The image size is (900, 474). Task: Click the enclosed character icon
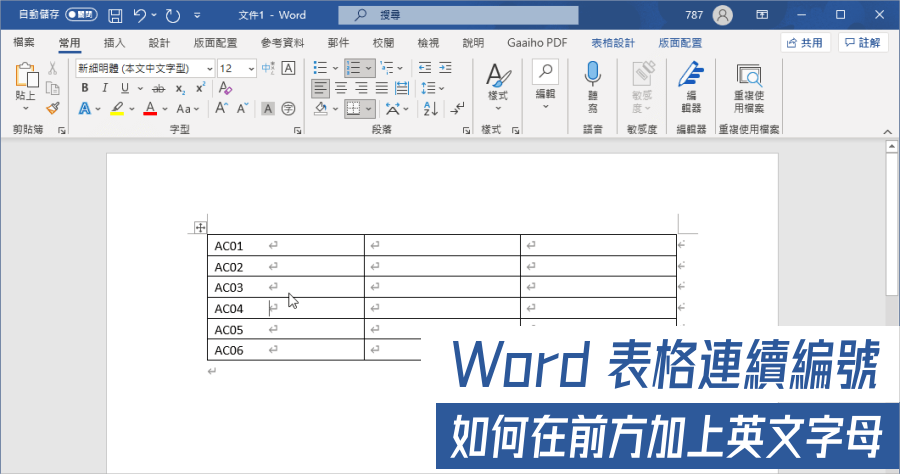tap(288, 108)
